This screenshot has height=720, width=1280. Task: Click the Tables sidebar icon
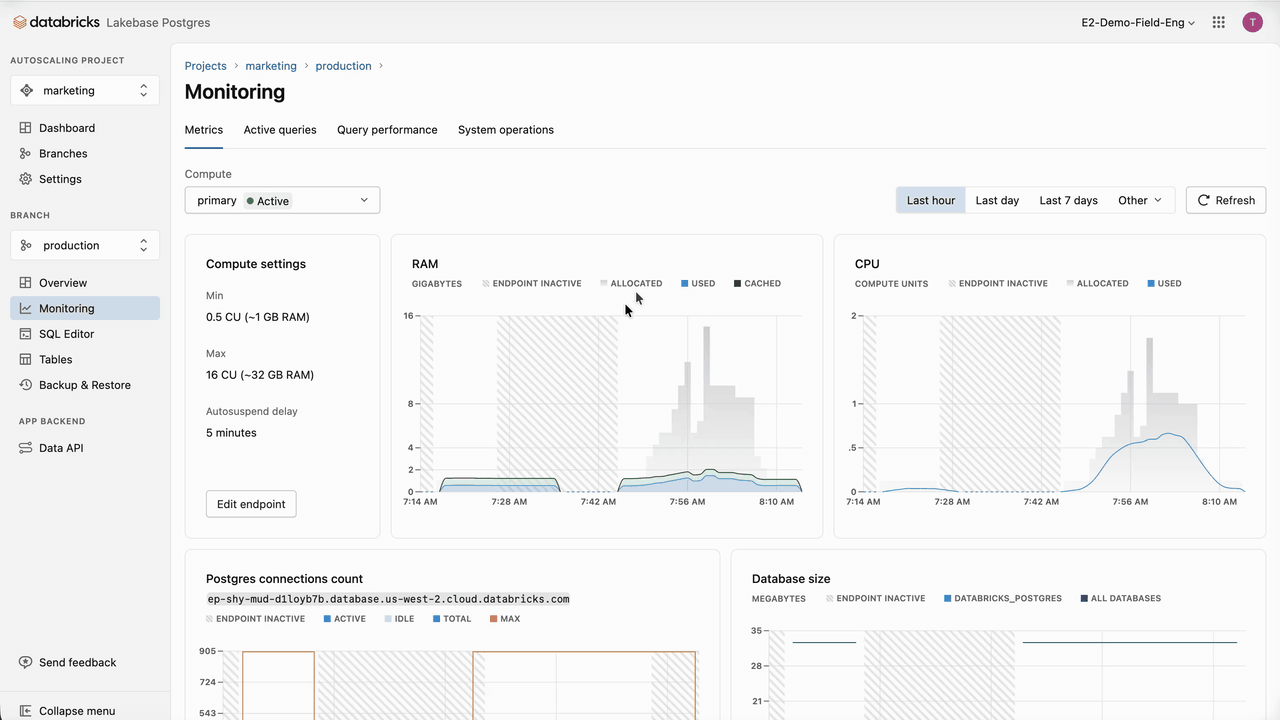[26, 359]
